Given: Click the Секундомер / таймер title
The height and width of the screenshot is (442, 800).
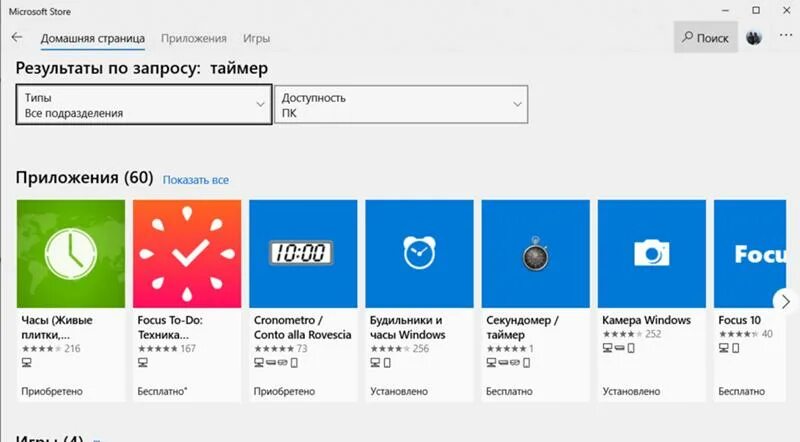Looking at the screenshot, I should [522, 327].
